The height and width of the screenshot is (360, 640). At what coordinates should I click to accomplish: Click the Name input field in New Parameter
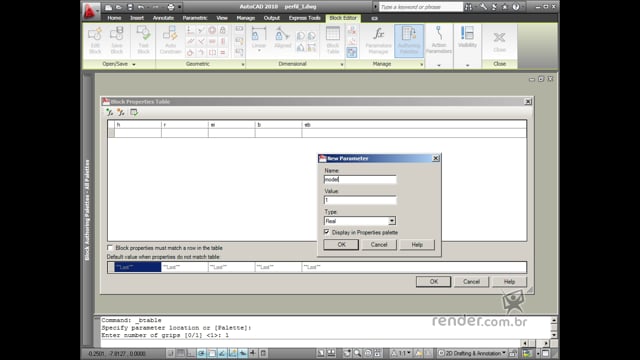360,179
